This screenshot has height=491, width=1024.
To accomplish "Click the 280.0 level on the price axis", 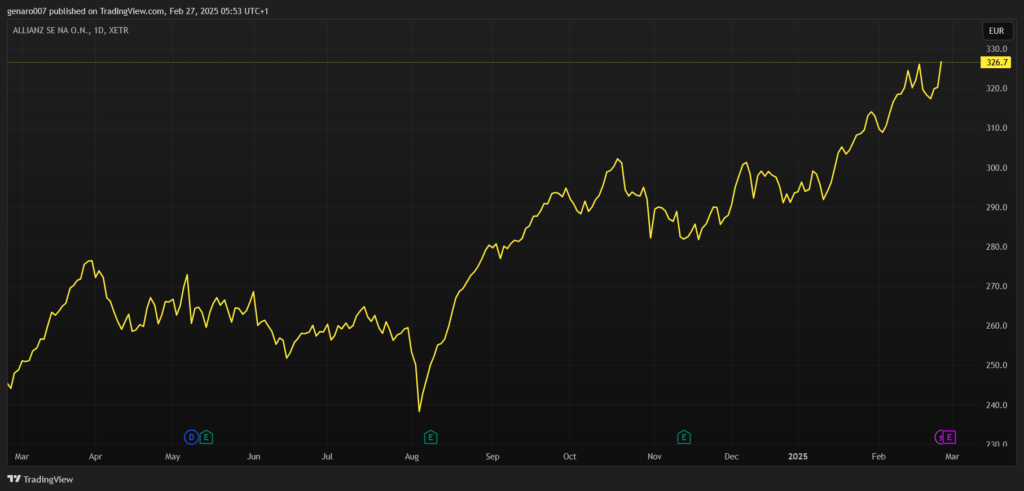I will point(995,247).
